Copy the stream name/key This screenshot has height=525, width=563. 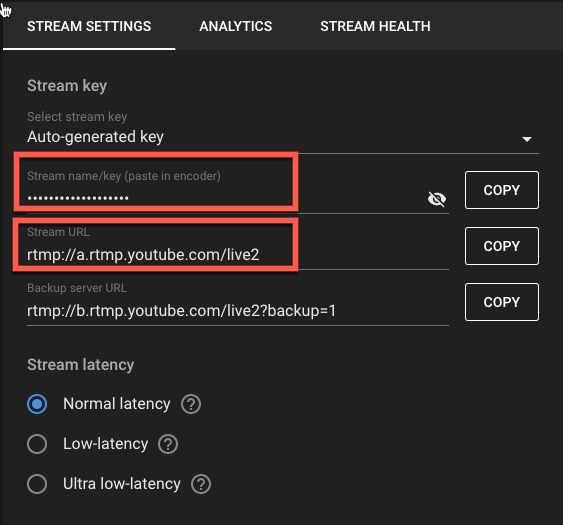pyautogui.click(x=502, y=190)
